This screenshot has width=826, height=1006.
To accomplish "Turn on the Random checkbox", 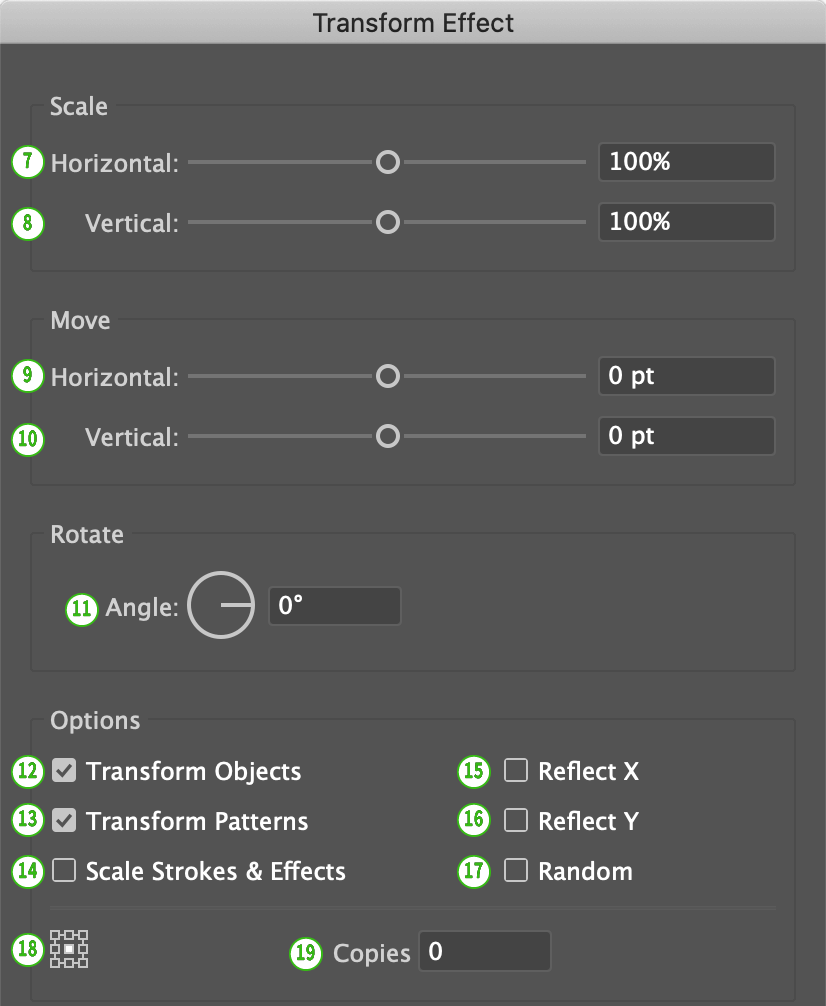I will tap(516, 870).
